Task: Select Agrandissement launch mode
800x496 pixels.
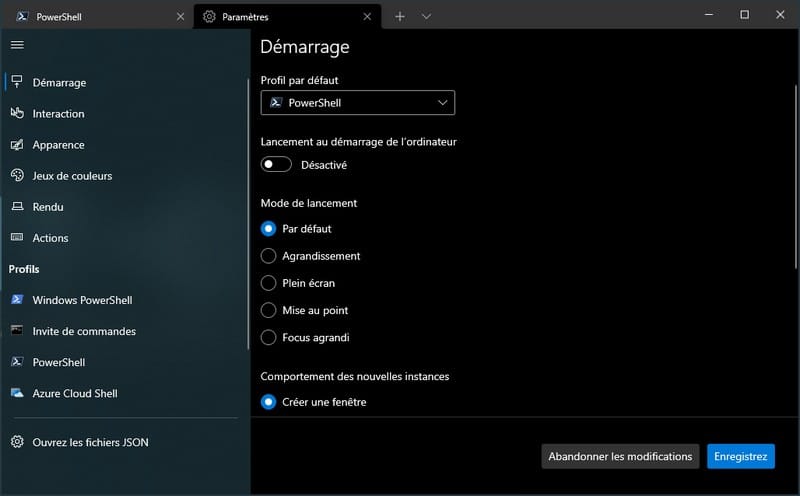Action: [x=268, y=256]
